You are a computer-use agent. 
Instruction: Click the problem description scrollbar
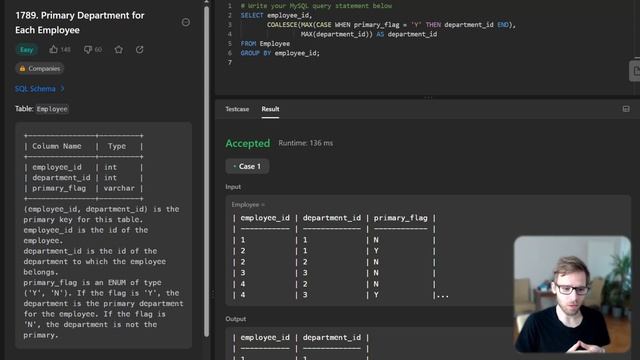coord(206,171)
